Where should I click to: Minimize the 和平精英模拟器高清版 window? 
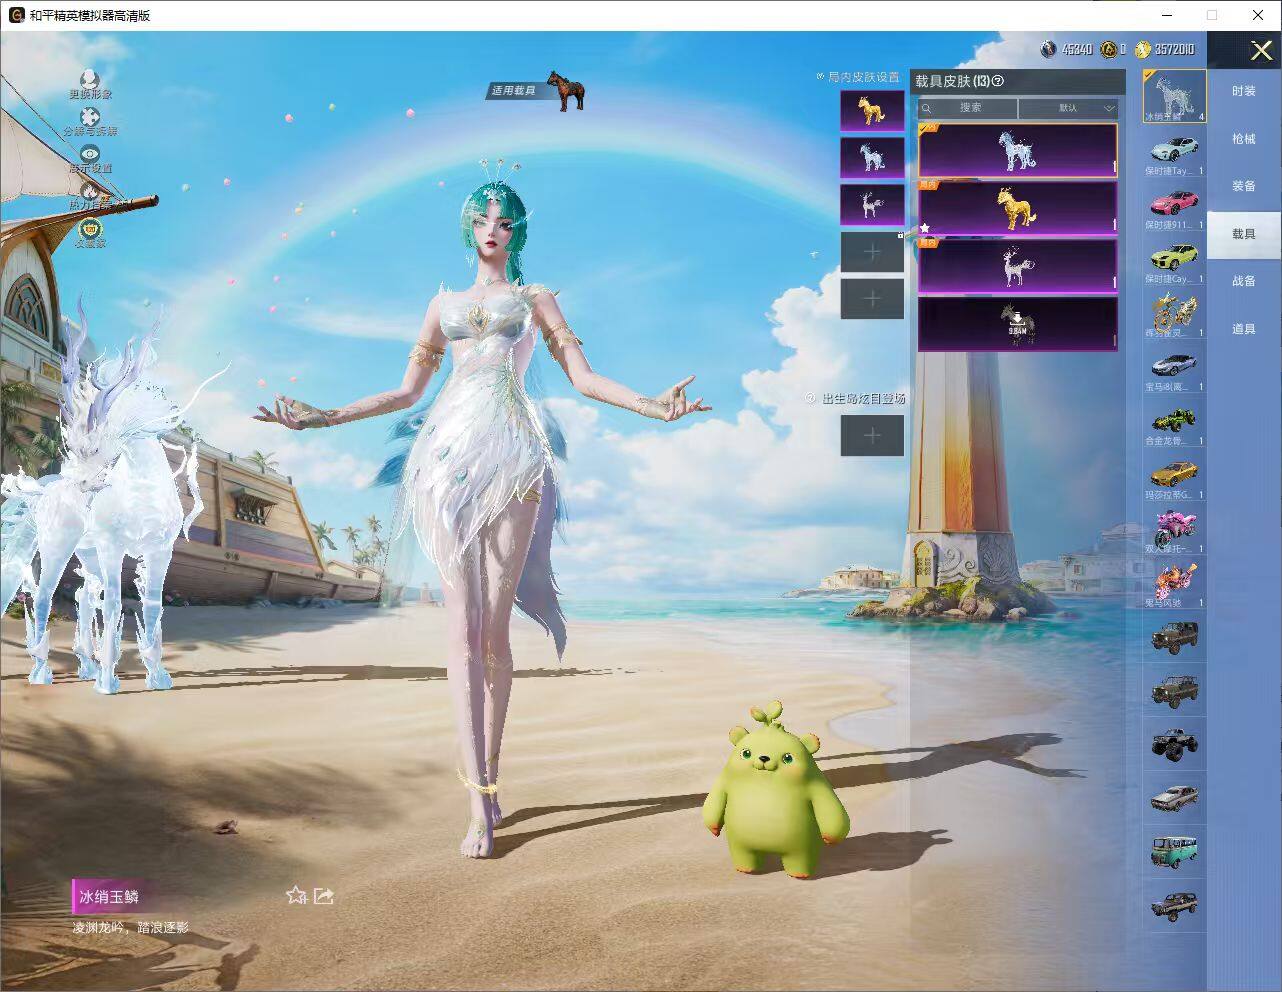click(1168, 15)
